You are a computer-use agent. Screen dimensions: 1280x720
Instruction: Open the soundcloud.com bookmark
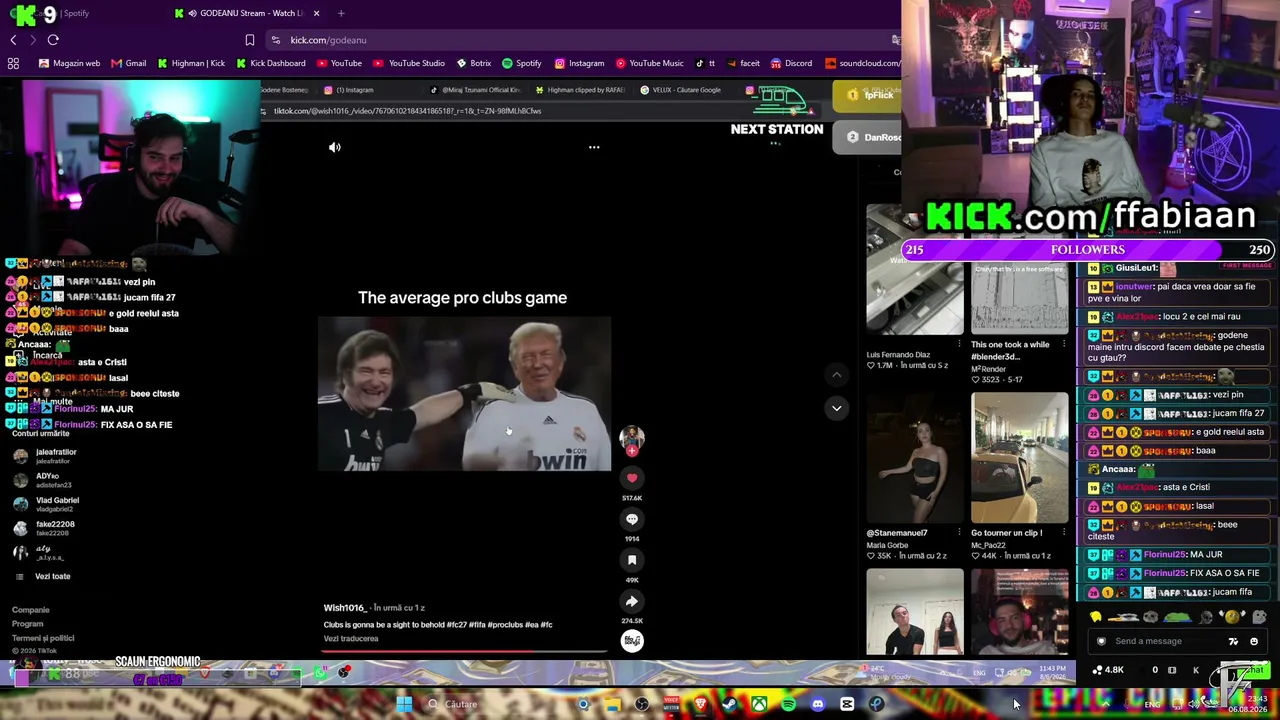(x=862, y=63)
